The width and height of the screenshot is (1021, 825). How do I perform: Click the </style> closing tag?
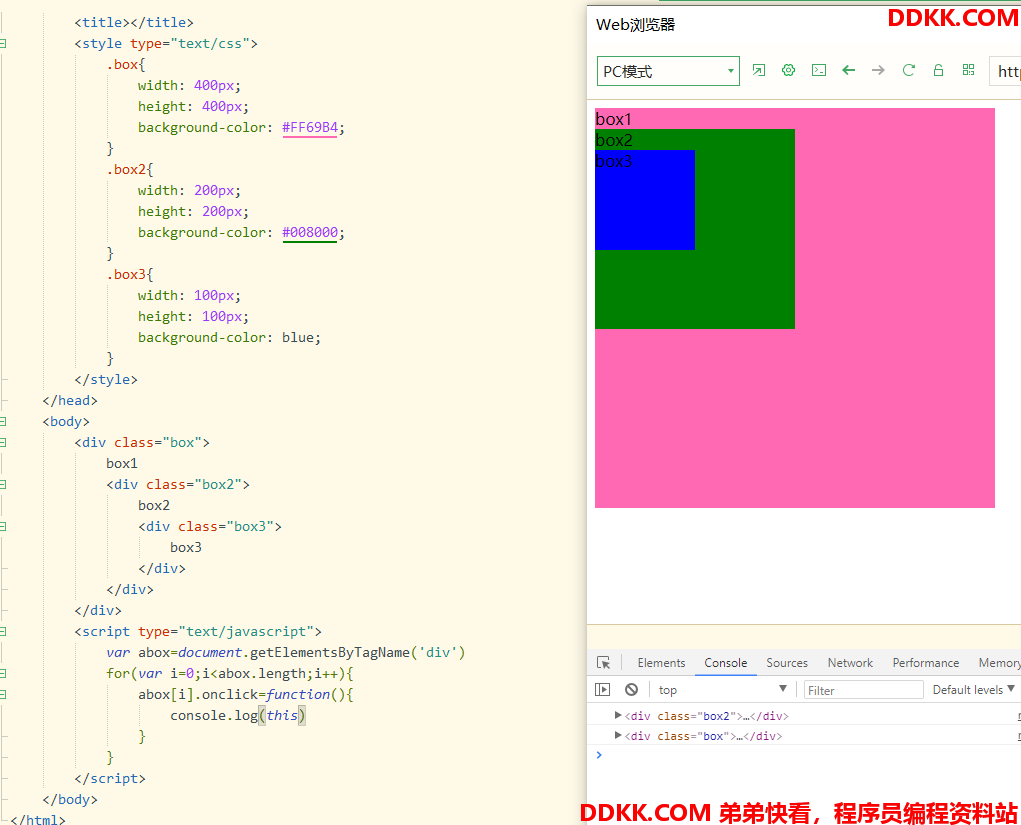click(x=106, y=380)
